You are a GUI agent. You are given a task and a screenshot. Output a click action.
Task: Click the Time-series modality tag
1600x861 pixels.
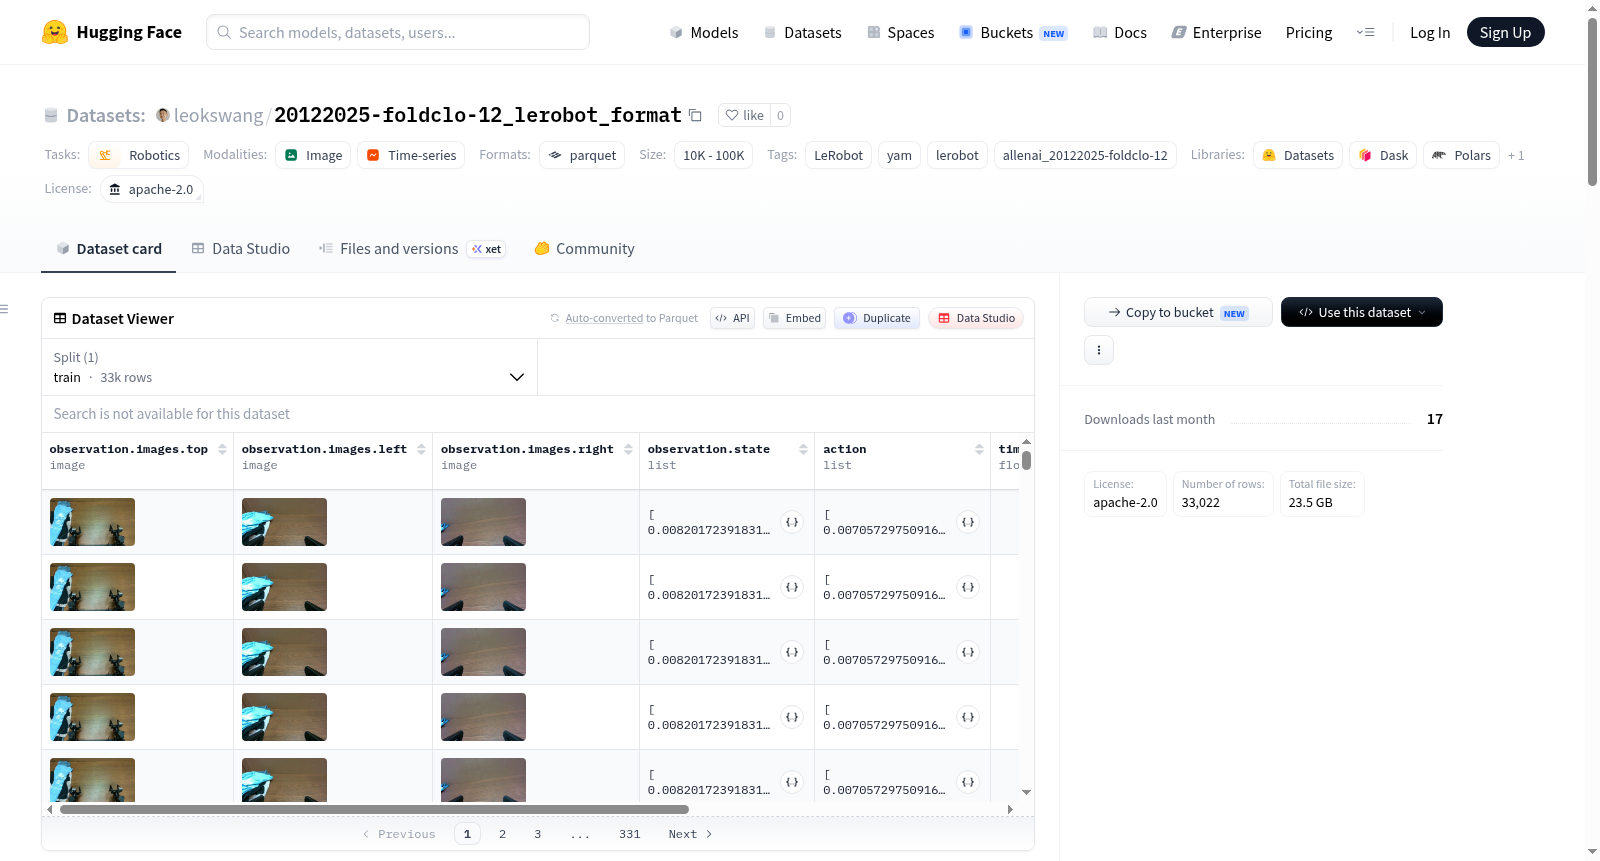(x=411, y=155)
